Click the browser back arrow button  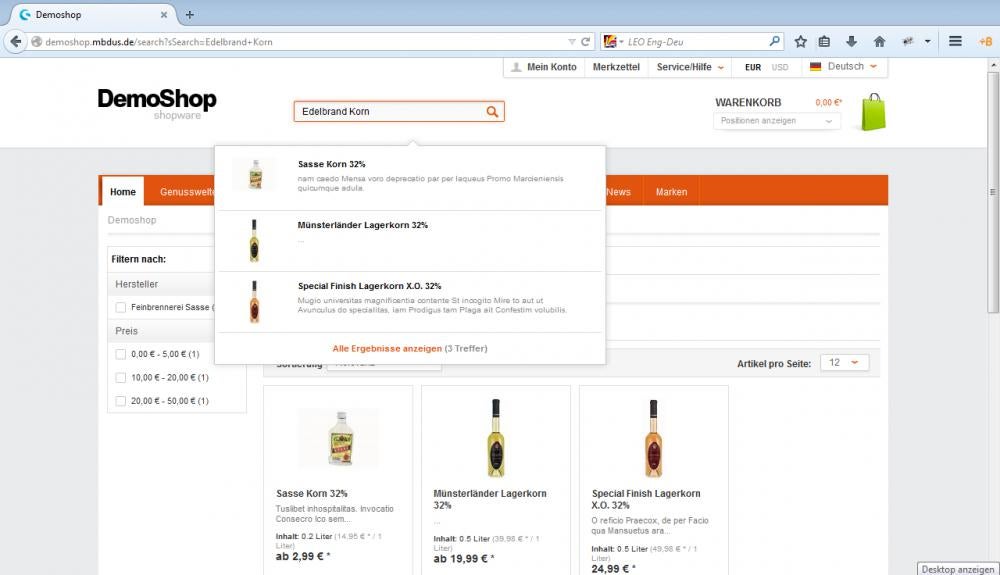(x=15, y=42)
